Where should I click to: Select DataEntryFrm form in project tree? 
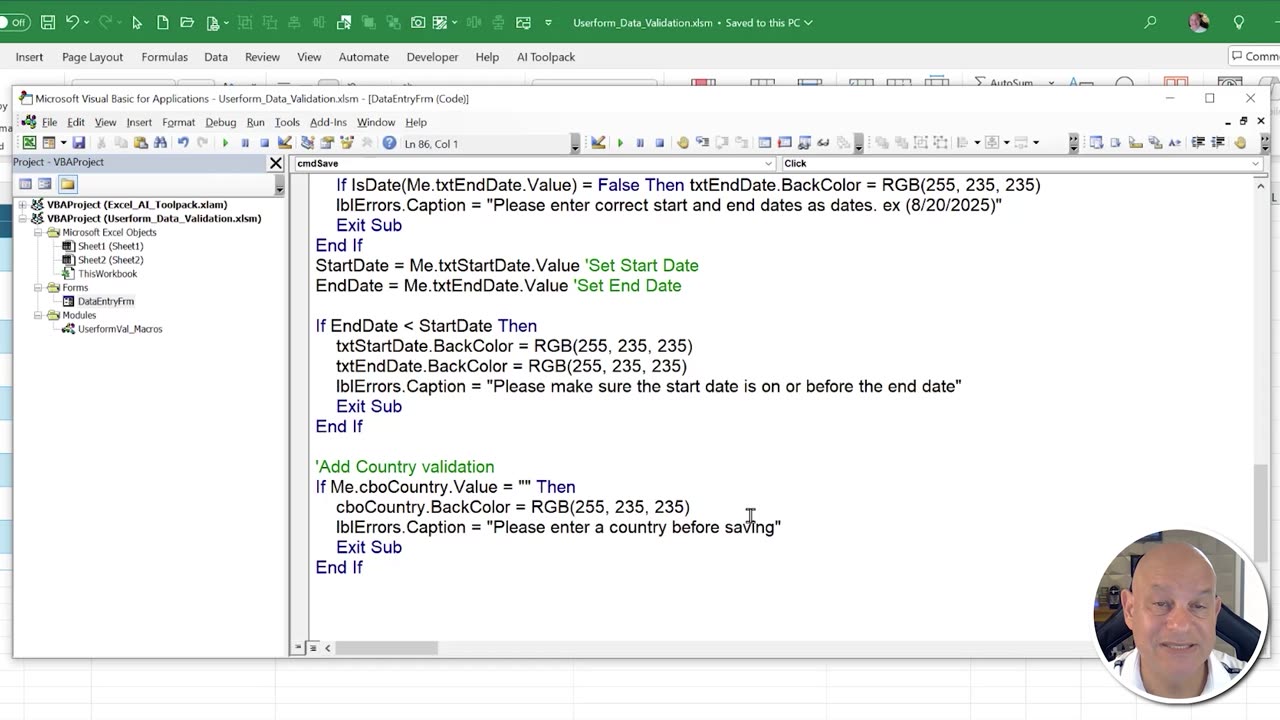pyautogui.click(x=105, y=301)
